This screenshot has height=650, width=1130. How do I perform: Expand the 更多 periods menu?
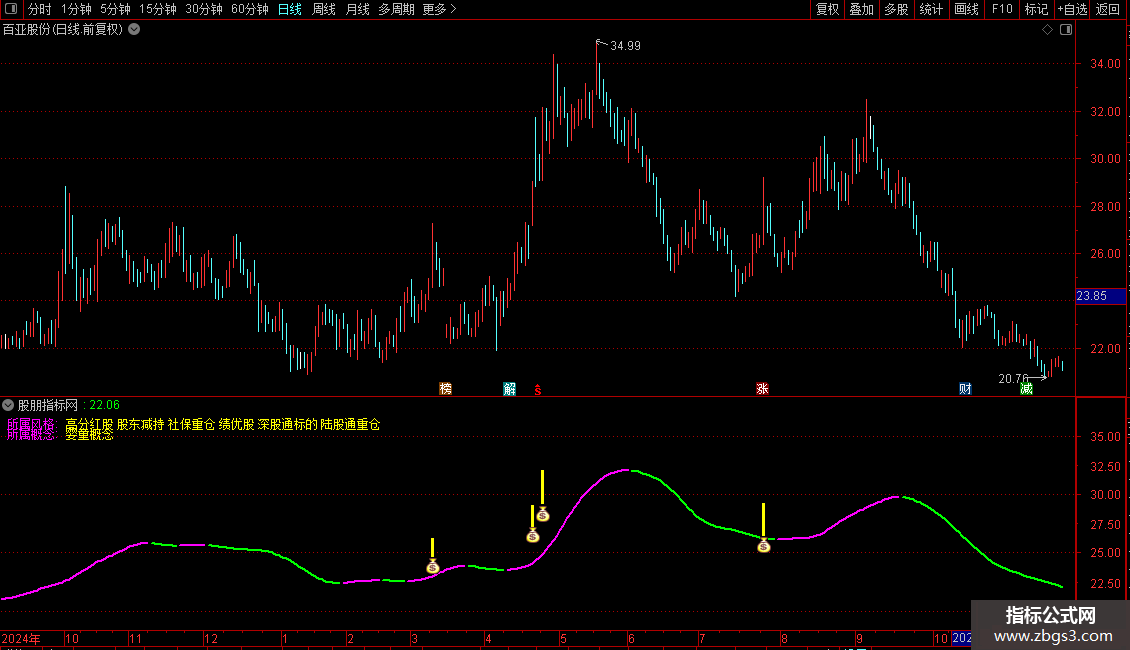439,9
